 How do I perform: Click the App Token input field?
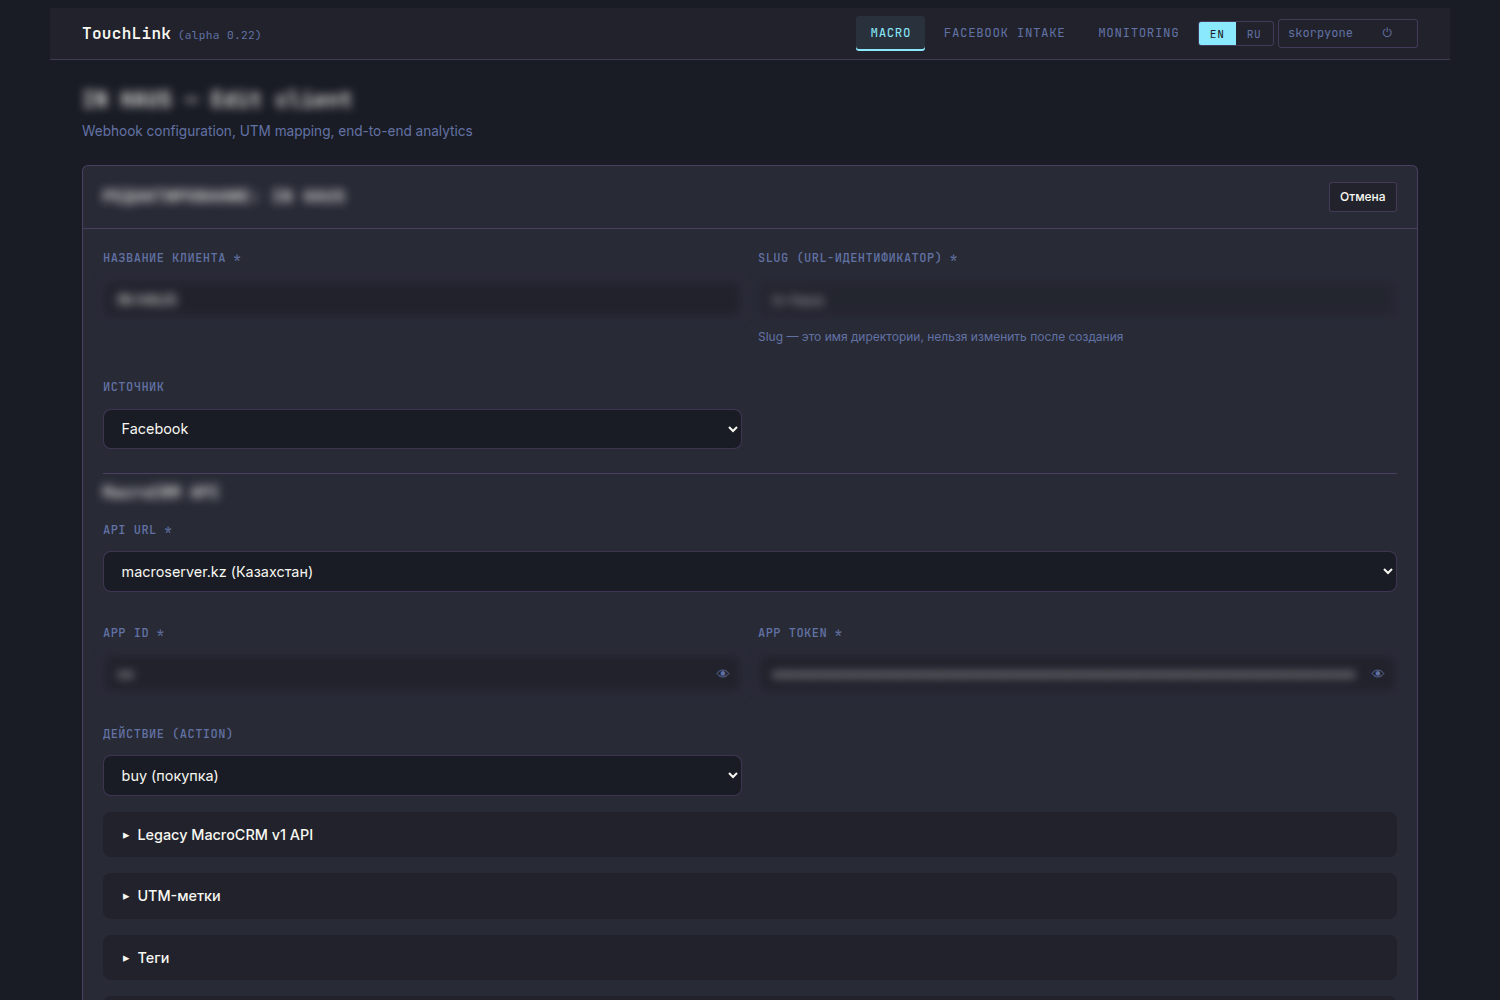coord(1077,674)
